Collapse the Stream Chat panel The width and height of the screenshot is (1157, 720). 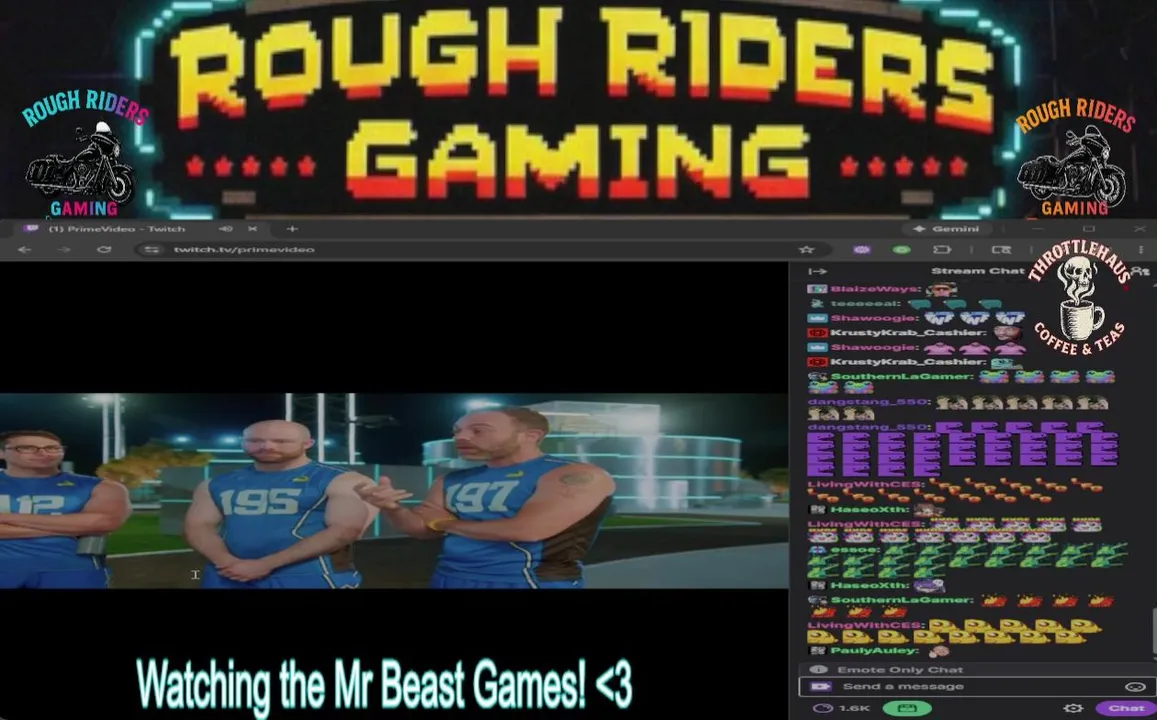coord(818,271)
